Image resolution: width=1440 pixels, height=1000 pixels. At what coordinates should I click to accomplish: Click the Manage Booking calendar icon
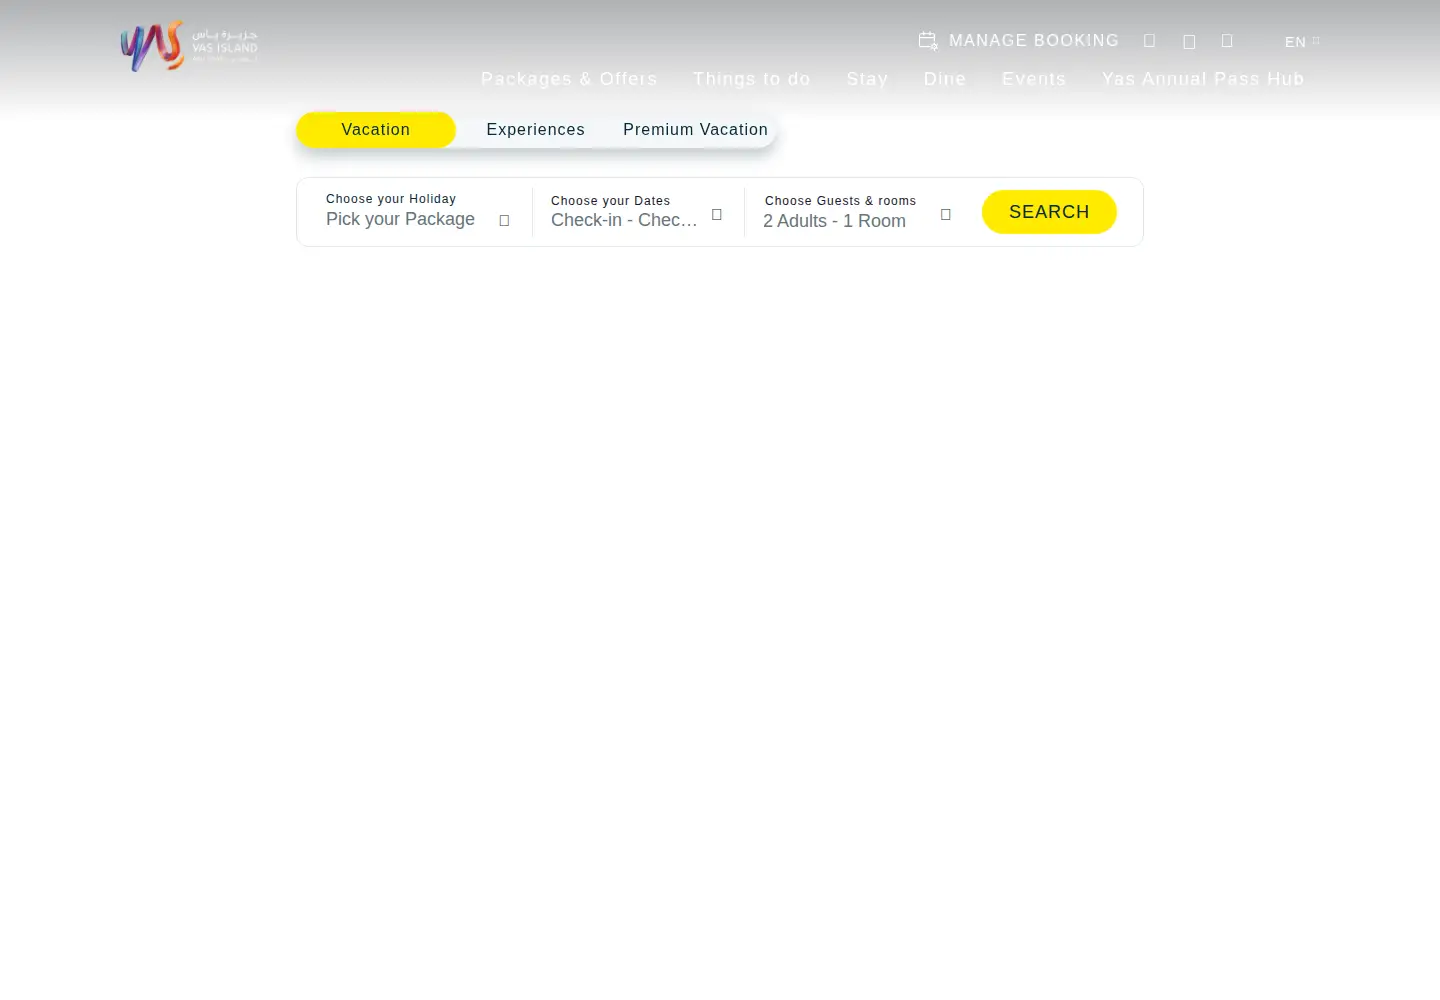pyautogui.click(x=928, y=41)
